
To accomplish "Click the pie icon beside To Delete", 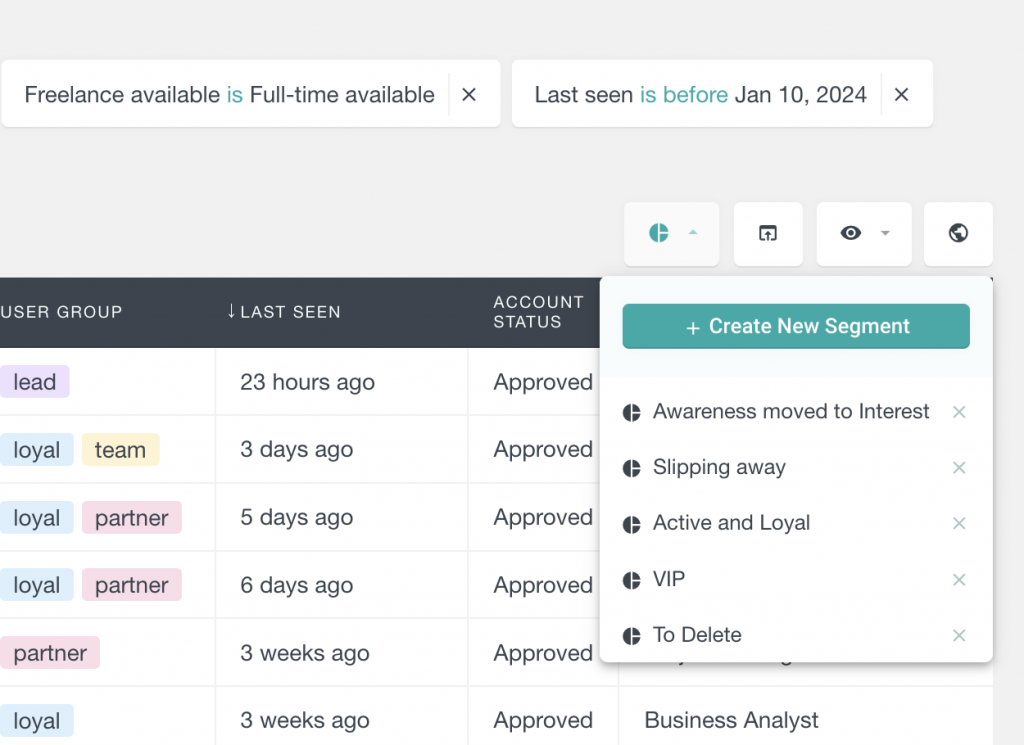I will [632, 635].
